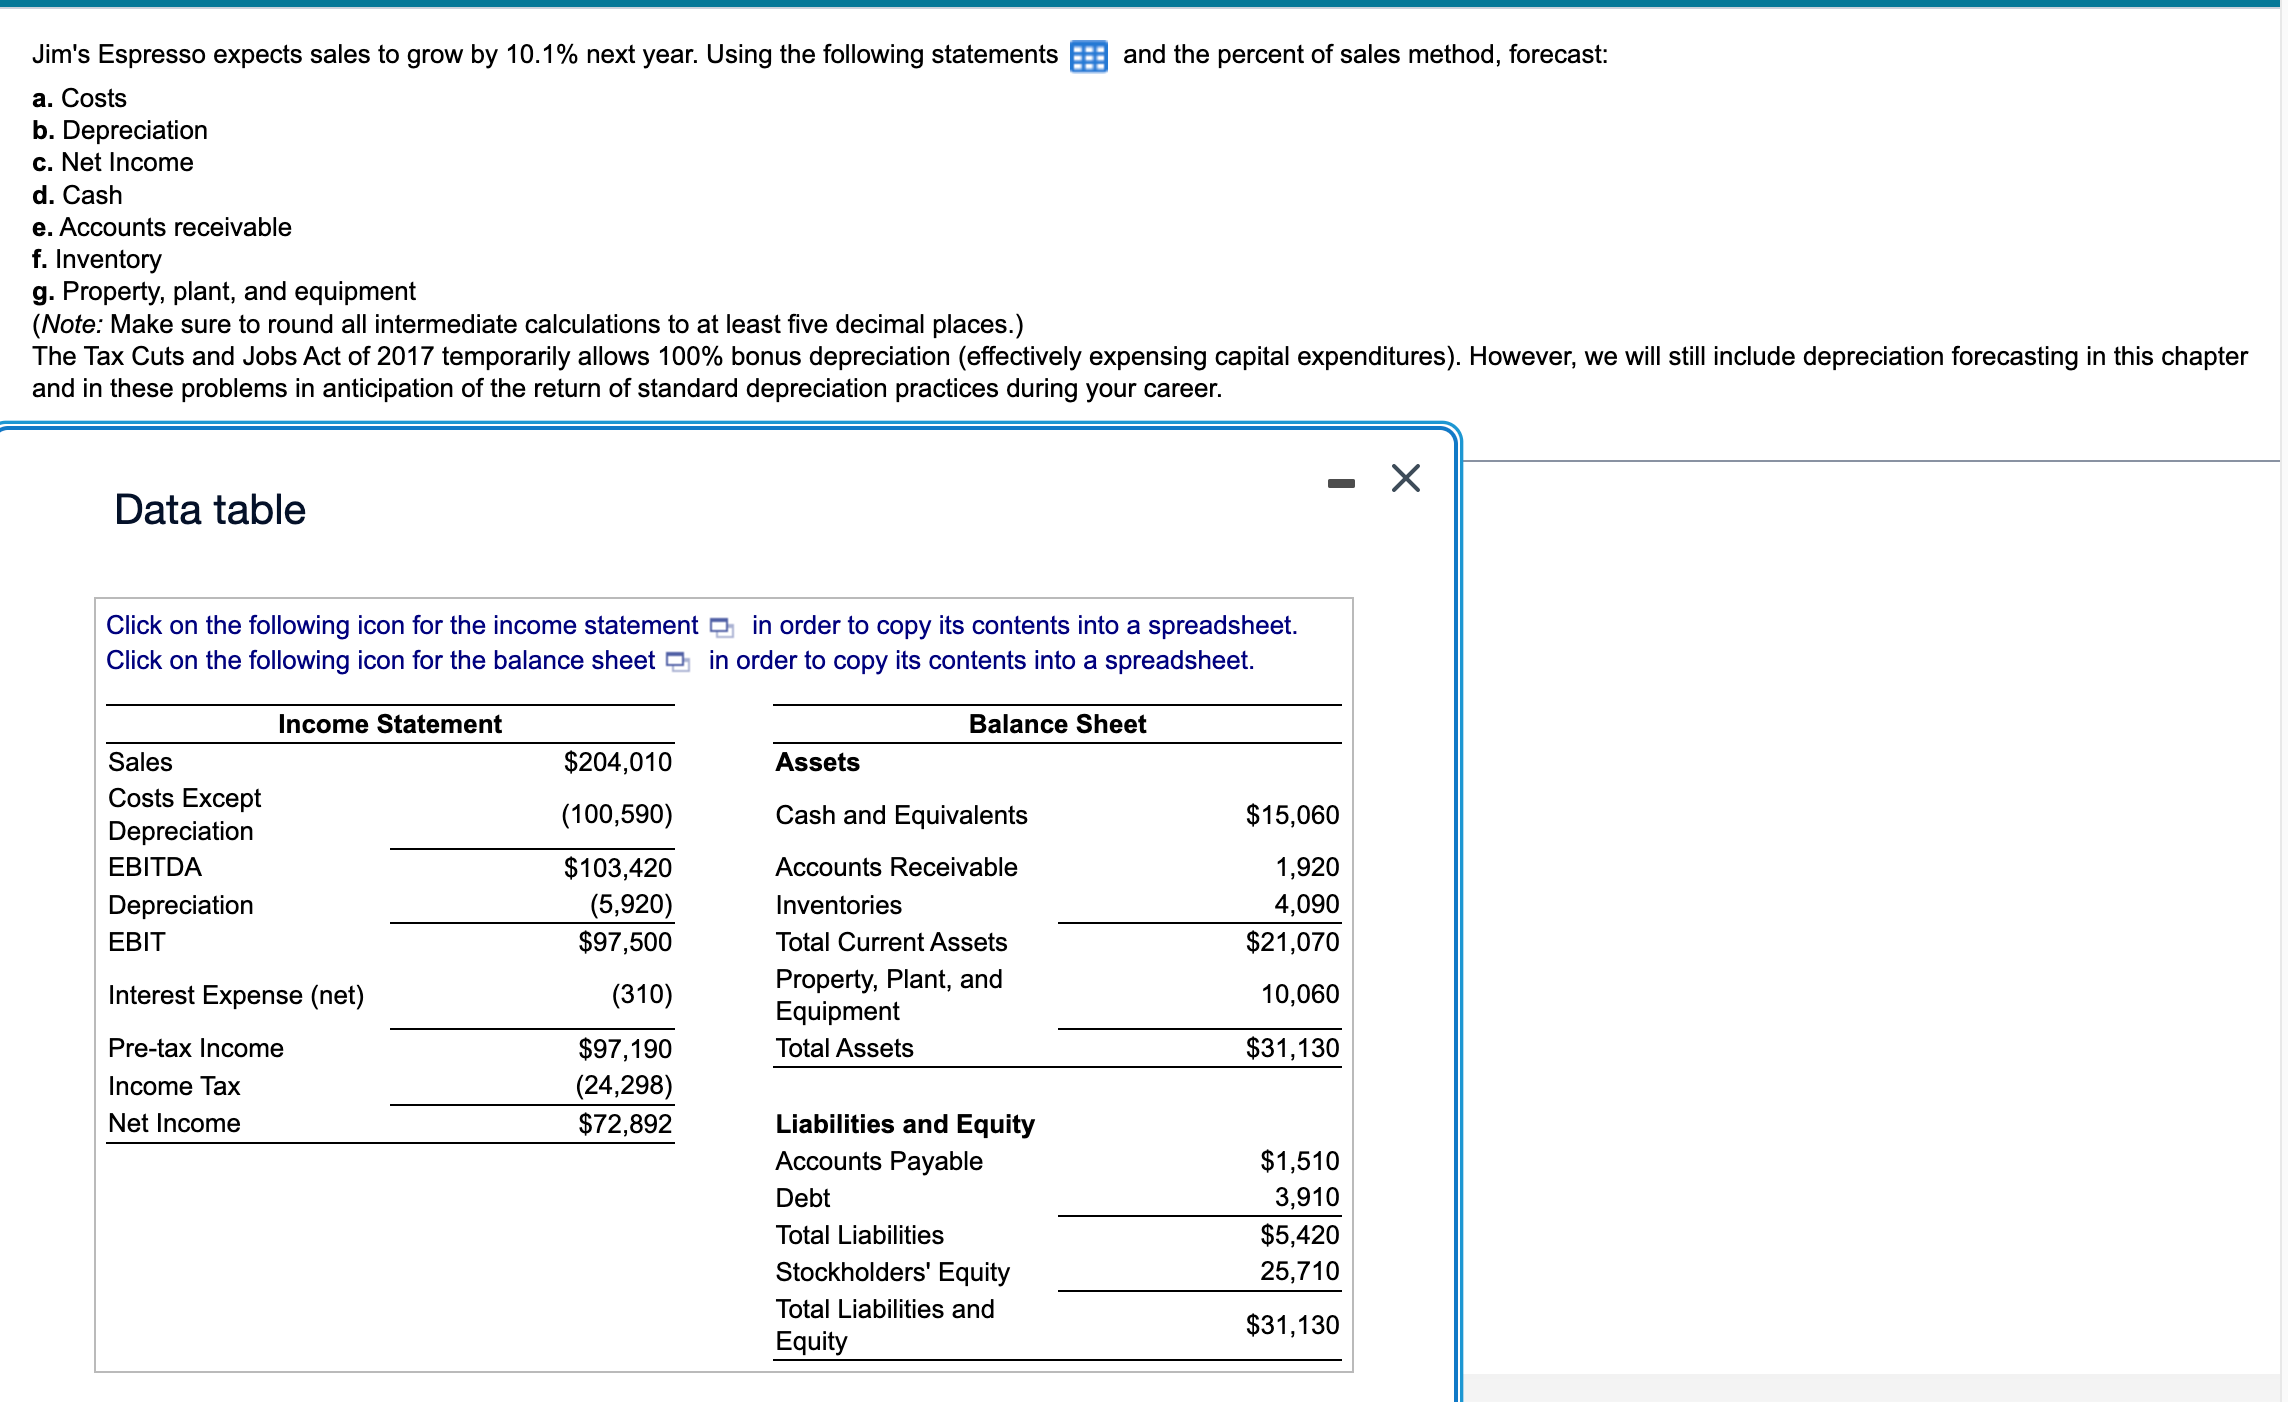Click the Balance Sheet table header
The image size is (2288, 1402).
(x=1056, y=724)
